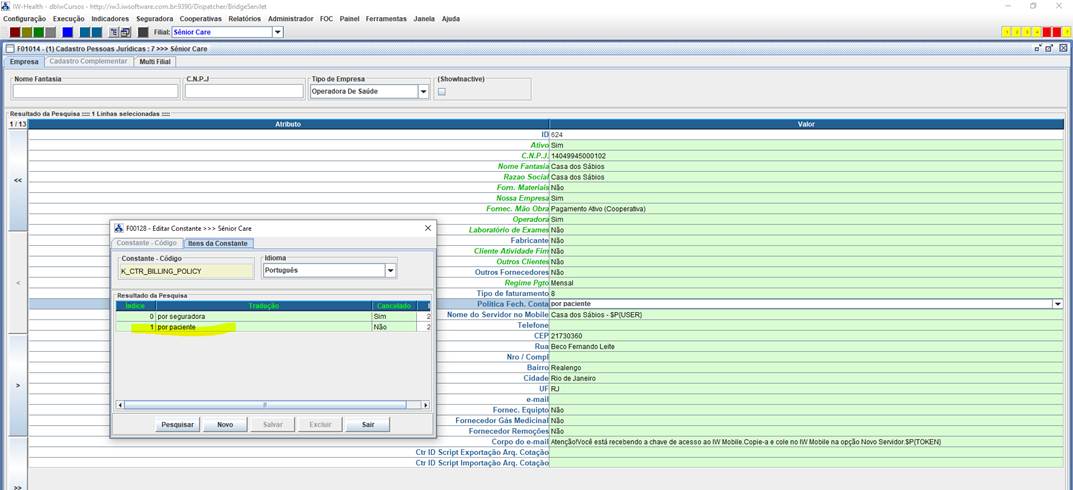Maximize the F01014 internal frame
This screenshot has height=490, width=1073.
(1049, 47)
